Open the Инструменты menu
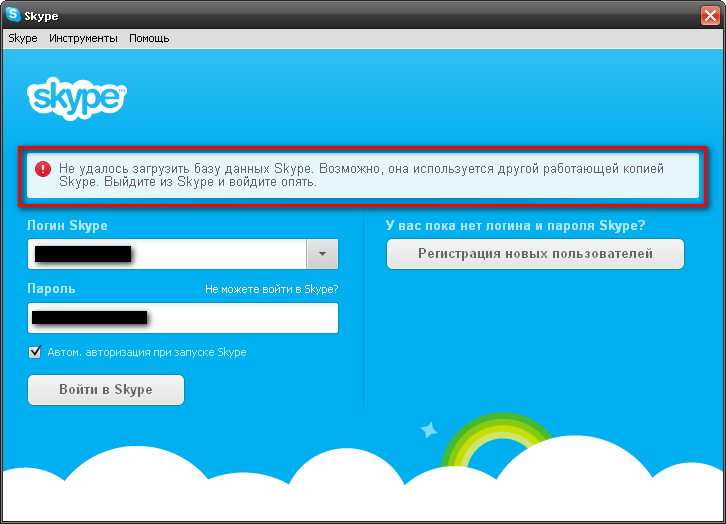 (83, 38)
